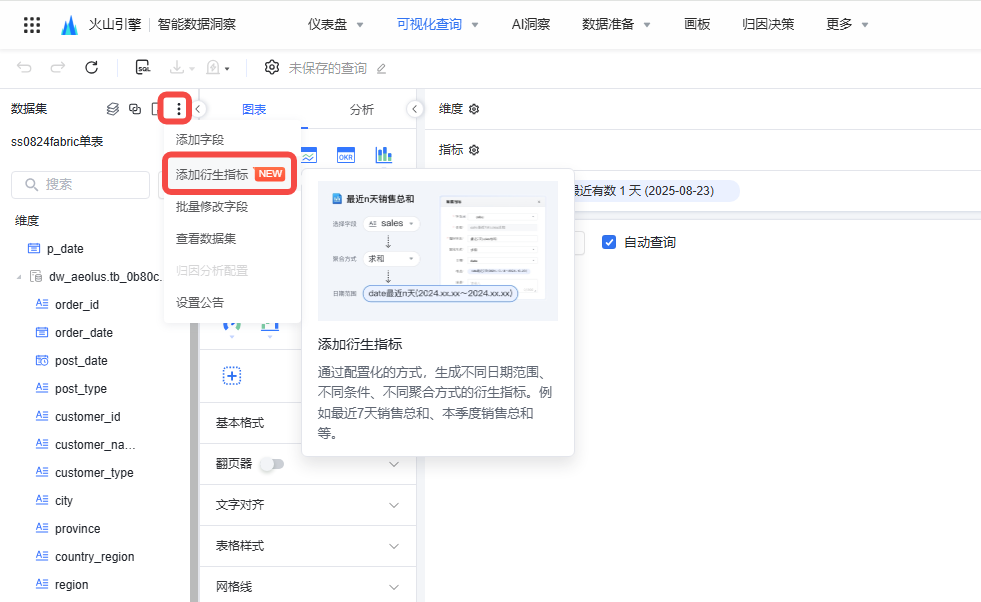Image resolution: width=981 pixels, height=602 pixels.
Task: Switch to the 图表 tab
Action: coord(254,110)
